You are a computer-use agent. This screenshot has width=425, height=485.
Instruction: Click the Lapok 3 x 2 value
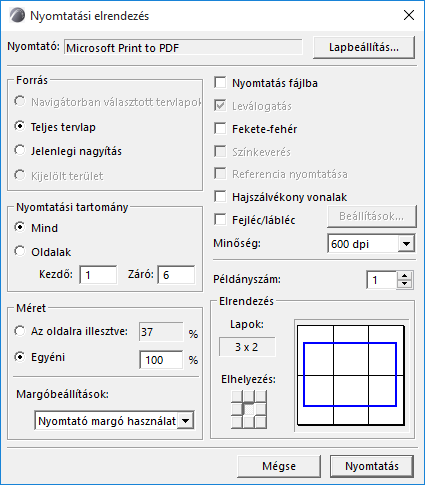(247, 347)
